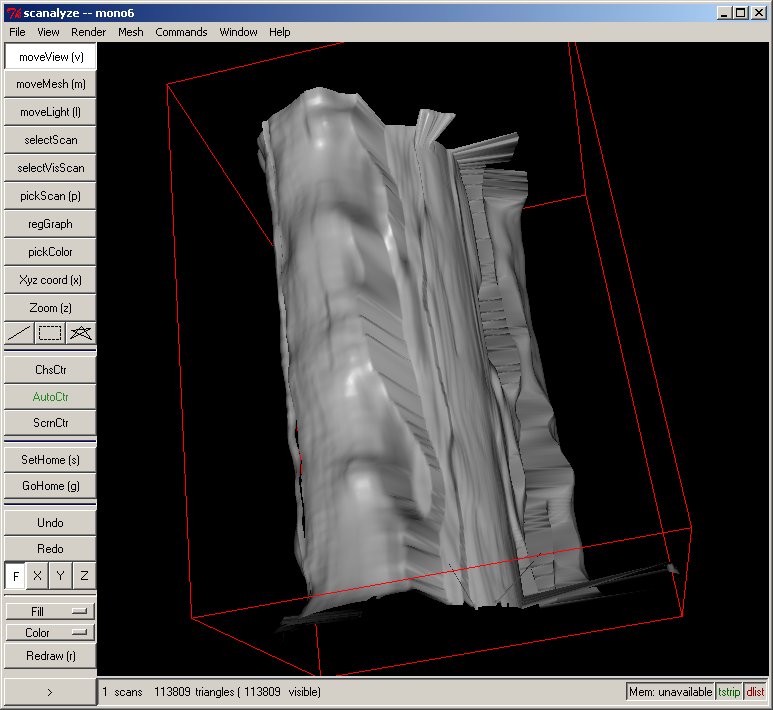Activate the pickColor tool button

tap(50, 252)
